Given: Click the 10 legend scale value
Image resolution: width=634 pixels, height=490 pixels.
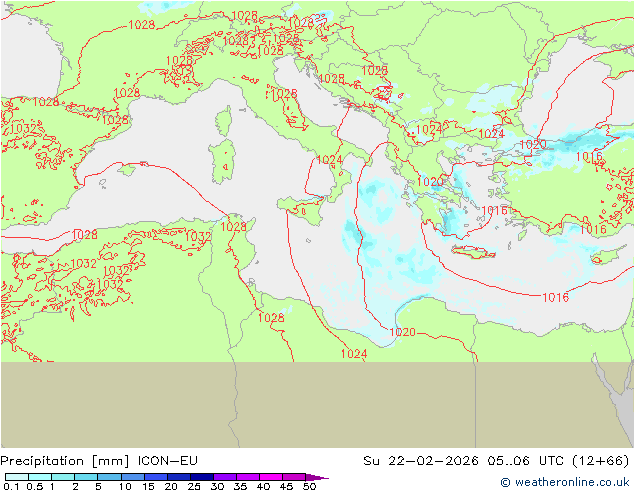Looking at the screenshot, I should coord(125,486).
